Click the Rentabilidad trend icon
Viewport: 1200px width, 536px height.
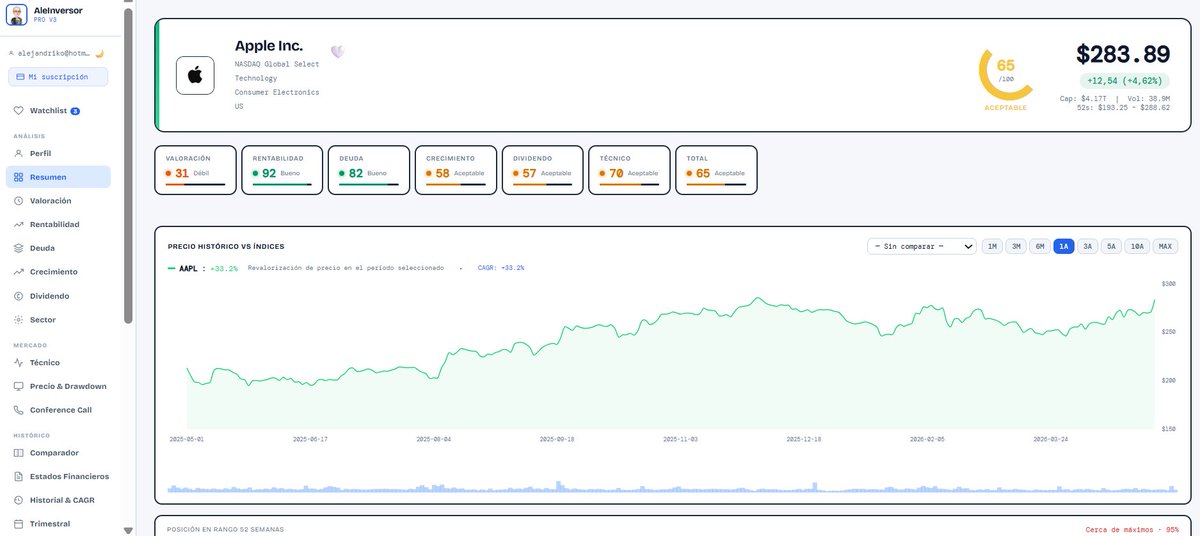coord(19,225)
